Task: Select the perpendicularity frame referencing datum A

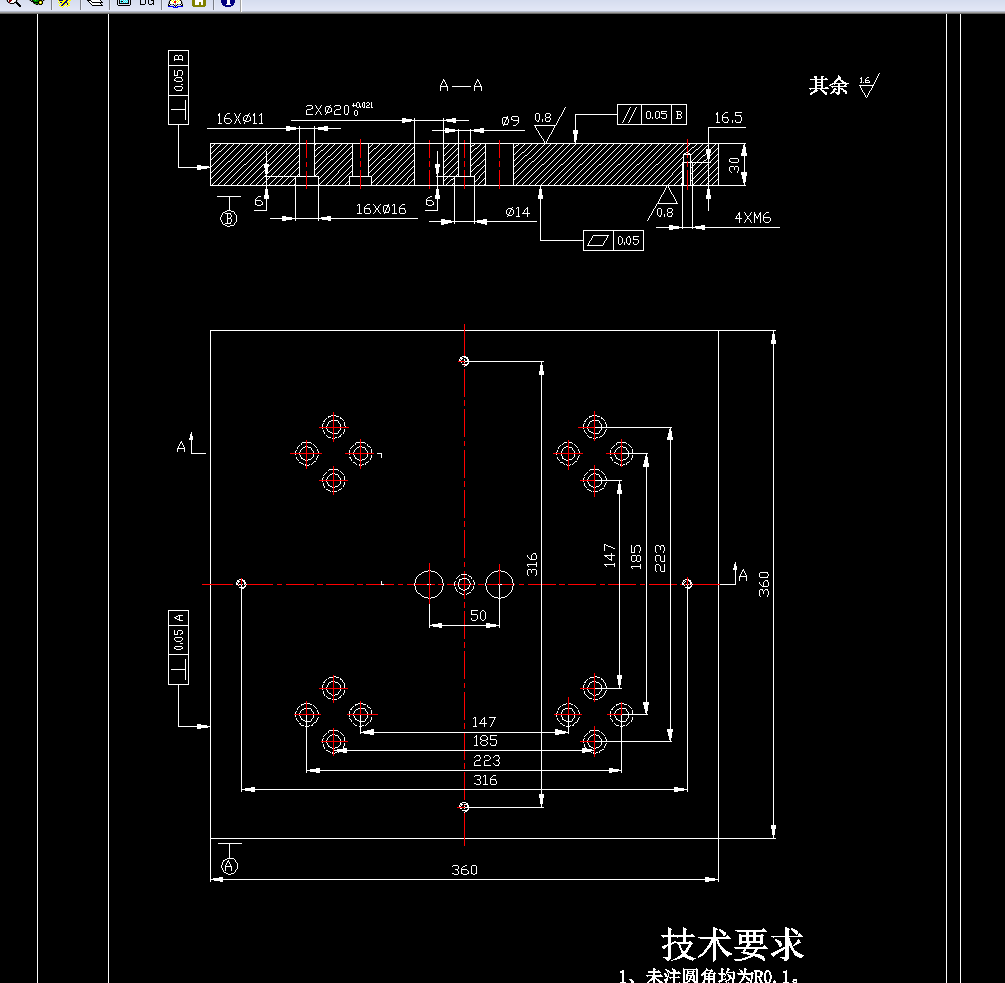Action: (178, 647)
